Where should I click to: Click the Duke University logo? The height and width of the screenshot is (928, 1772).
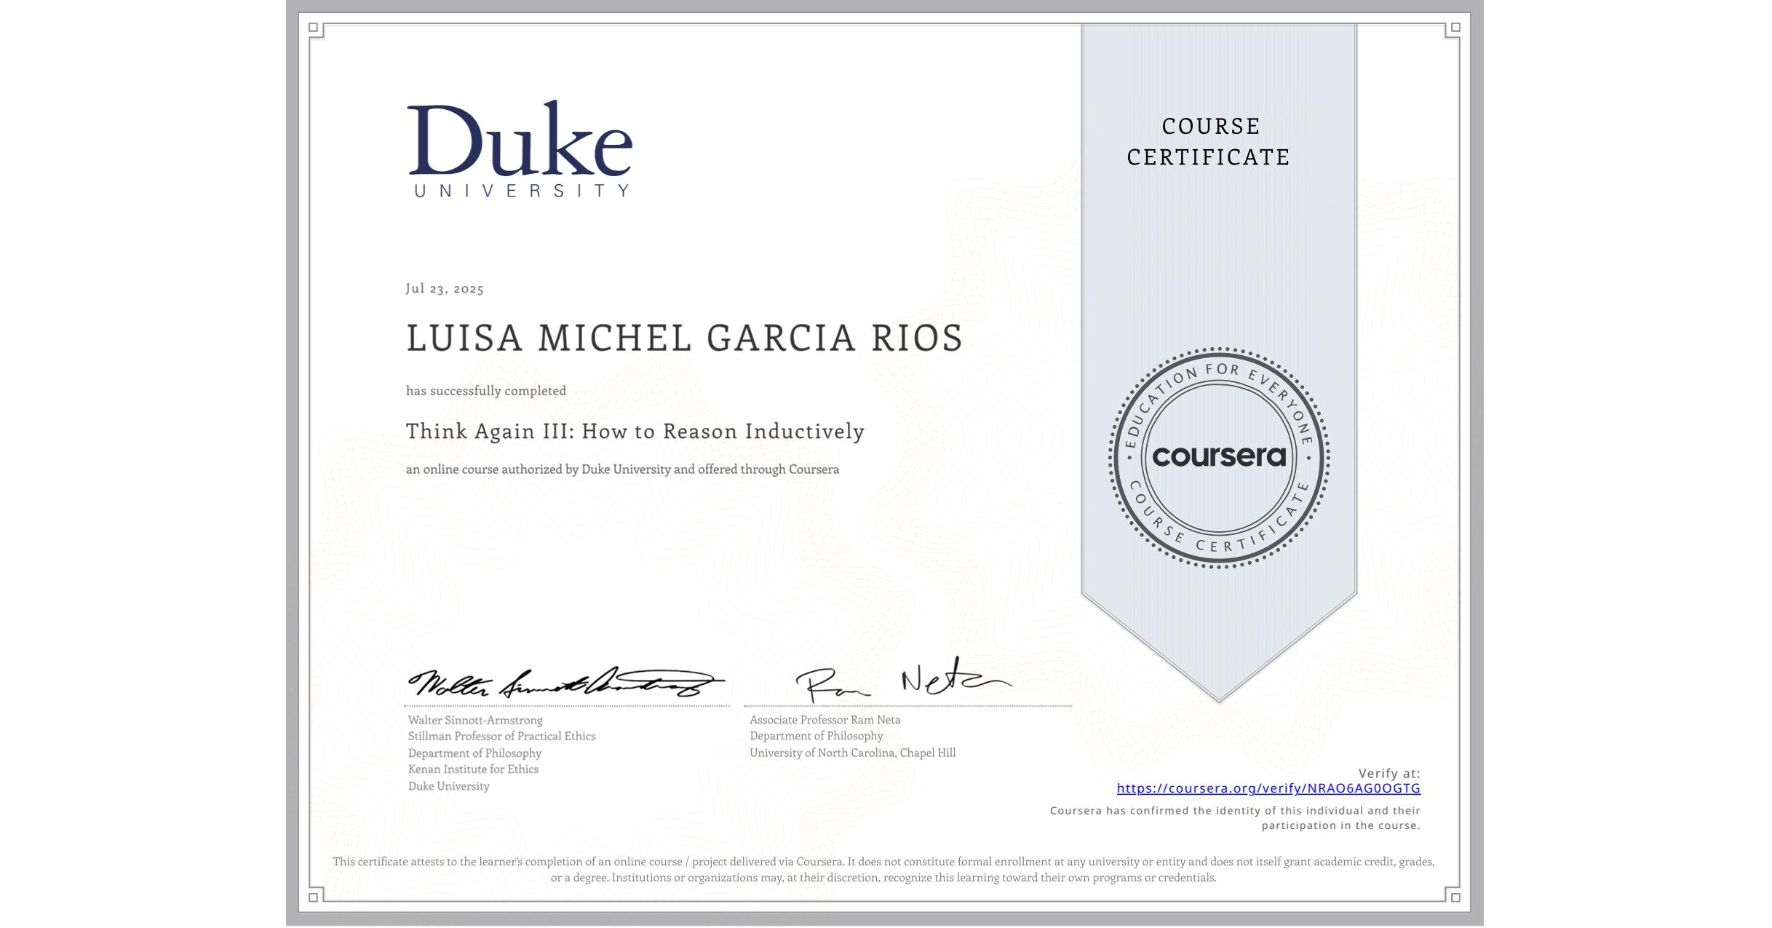pos(519,149)
